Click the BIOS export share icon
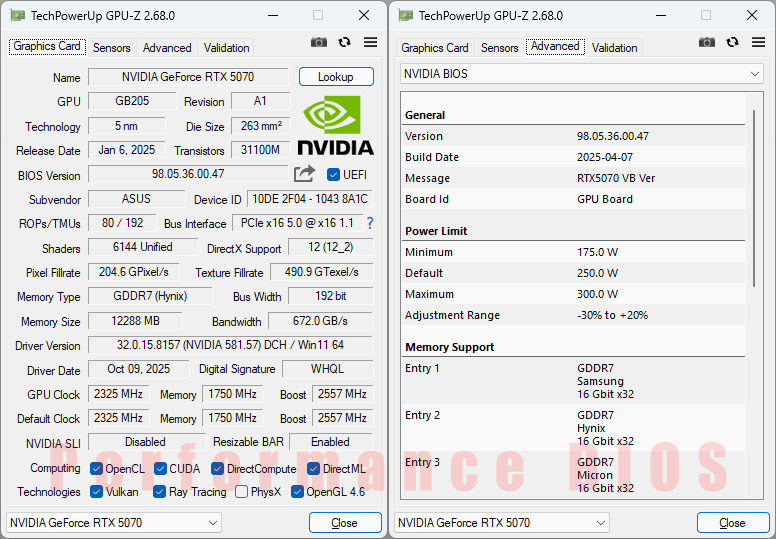Viewport: 776px width, 539px height. (304, 174)
